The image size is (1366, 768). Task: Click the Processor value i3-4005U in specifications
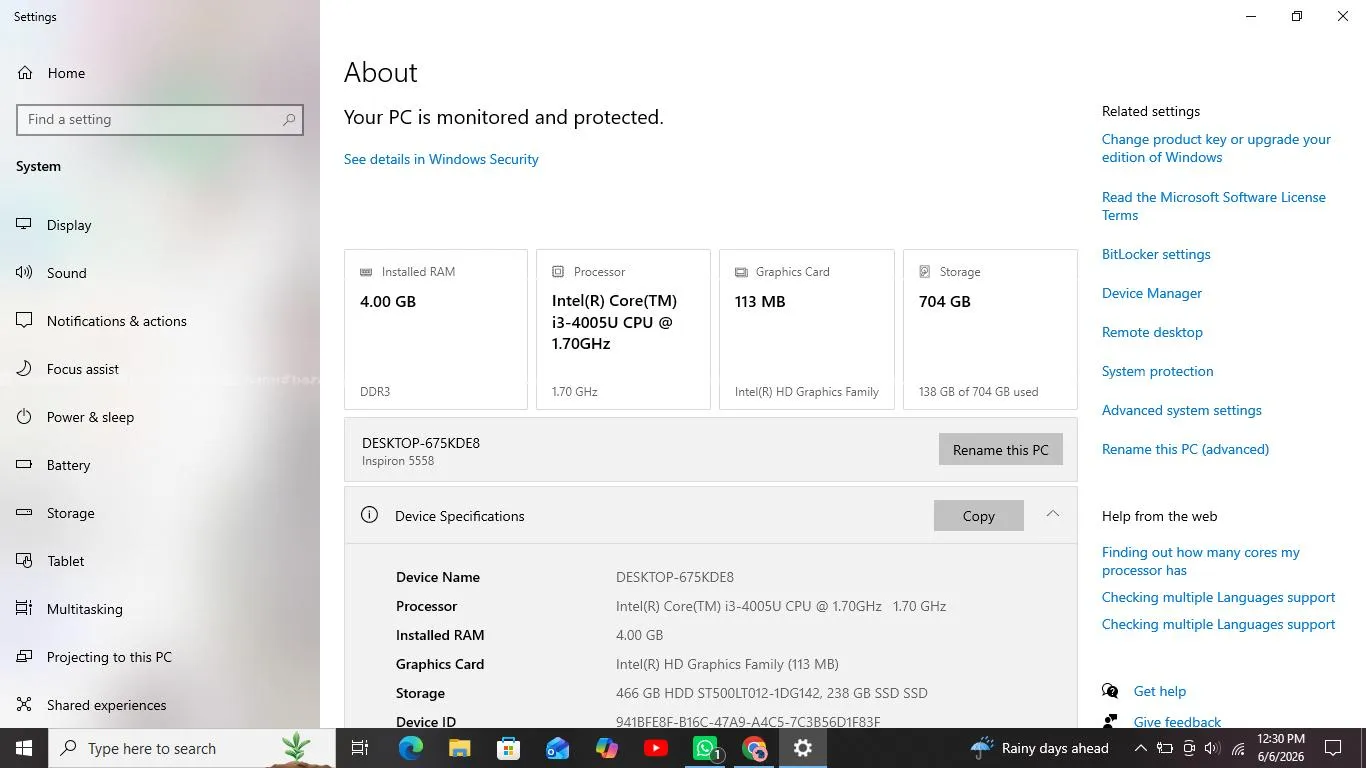(781, 606)
